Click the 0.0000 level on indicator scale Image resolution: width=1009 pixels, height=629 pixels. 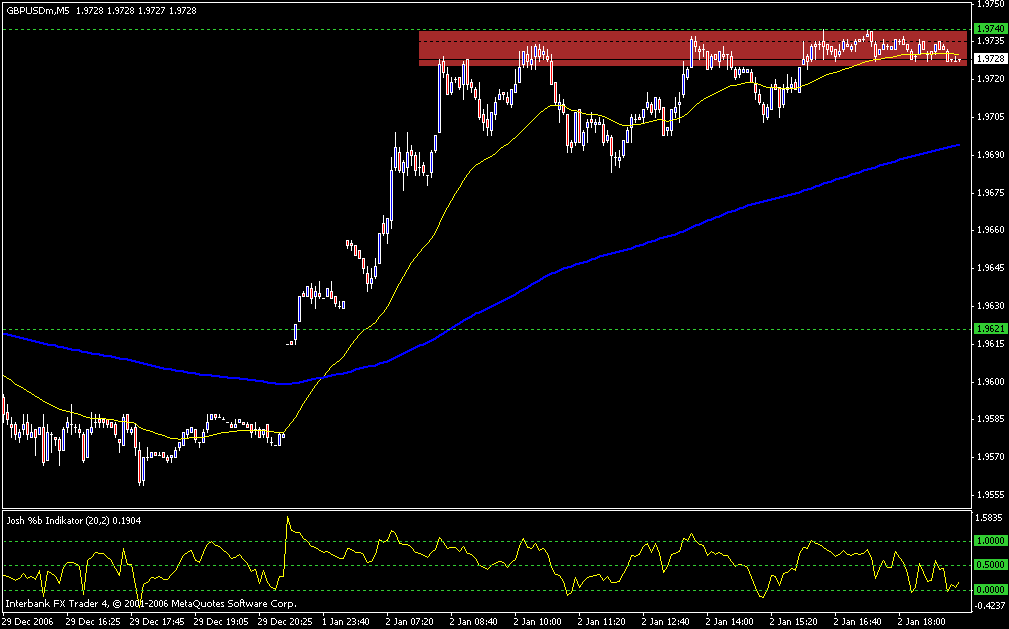[x=990, y=590]
